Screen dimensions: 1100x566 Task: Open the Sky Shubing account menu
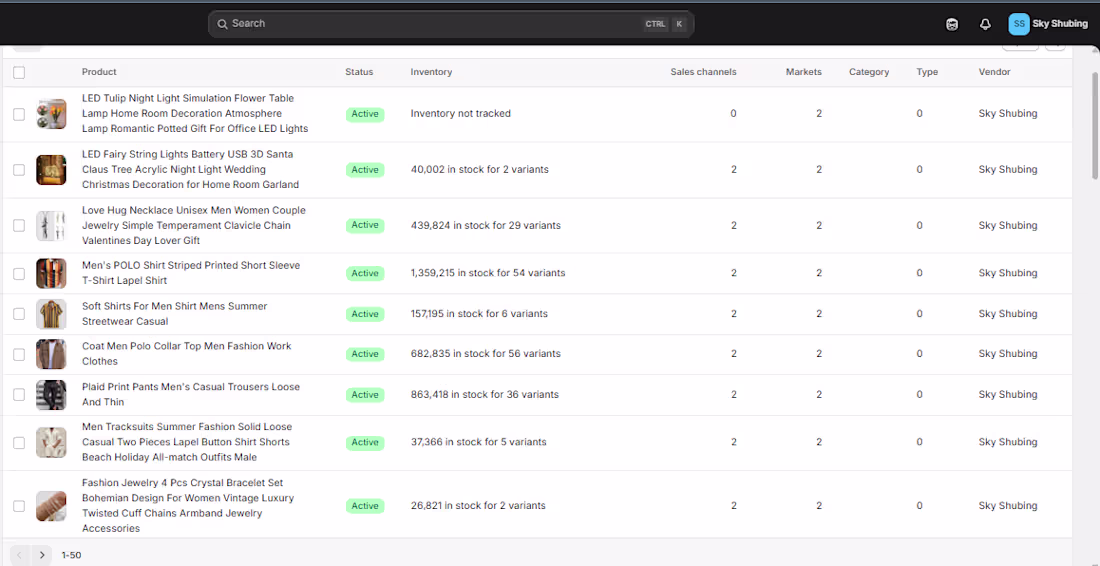1048,24
